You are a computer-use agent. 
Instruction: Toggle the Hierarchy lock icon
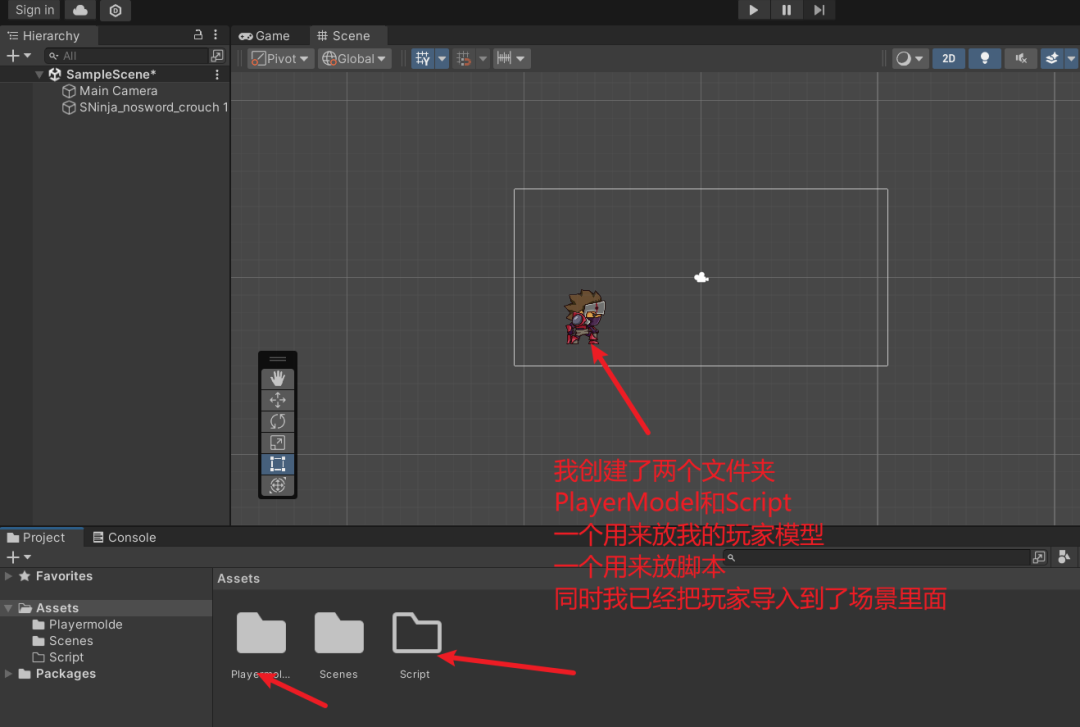pos(198,34)
